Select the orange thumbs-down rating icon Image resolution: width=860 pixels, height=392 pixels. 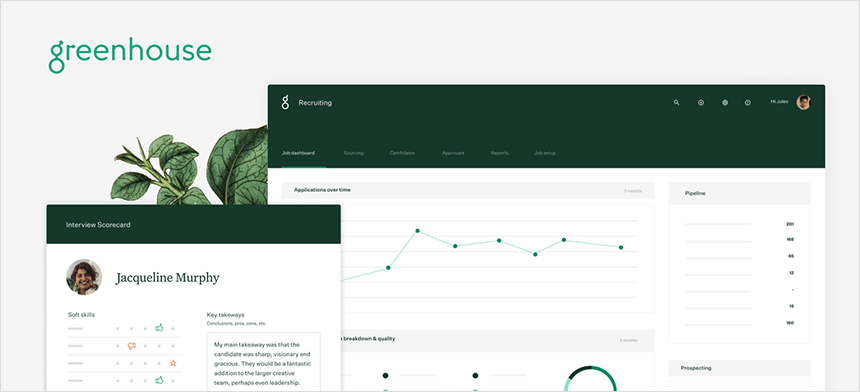pyautogui.click(x=131, y=346)
